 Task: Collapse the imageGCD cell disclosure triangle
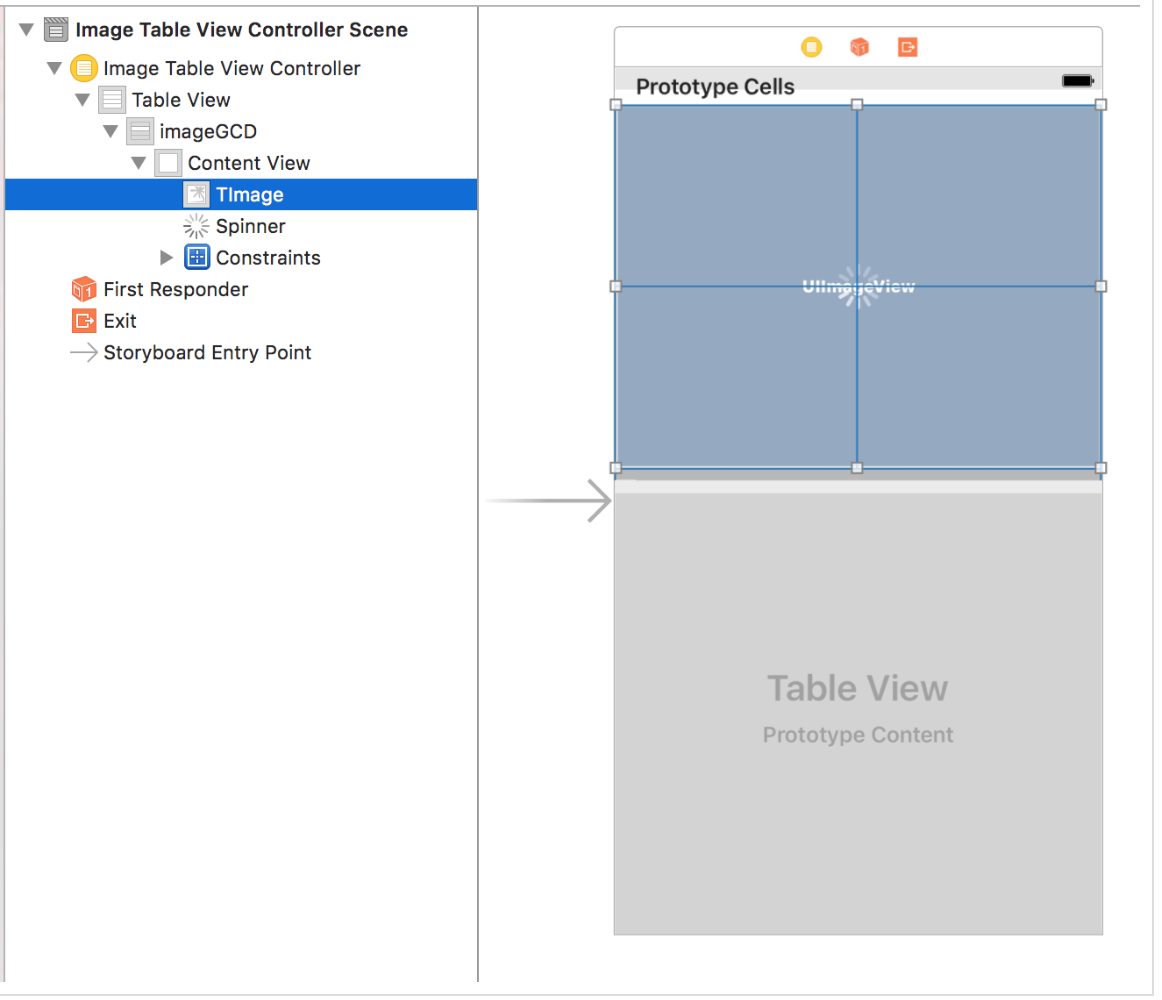pyautogui.click(x=111, y=131)
